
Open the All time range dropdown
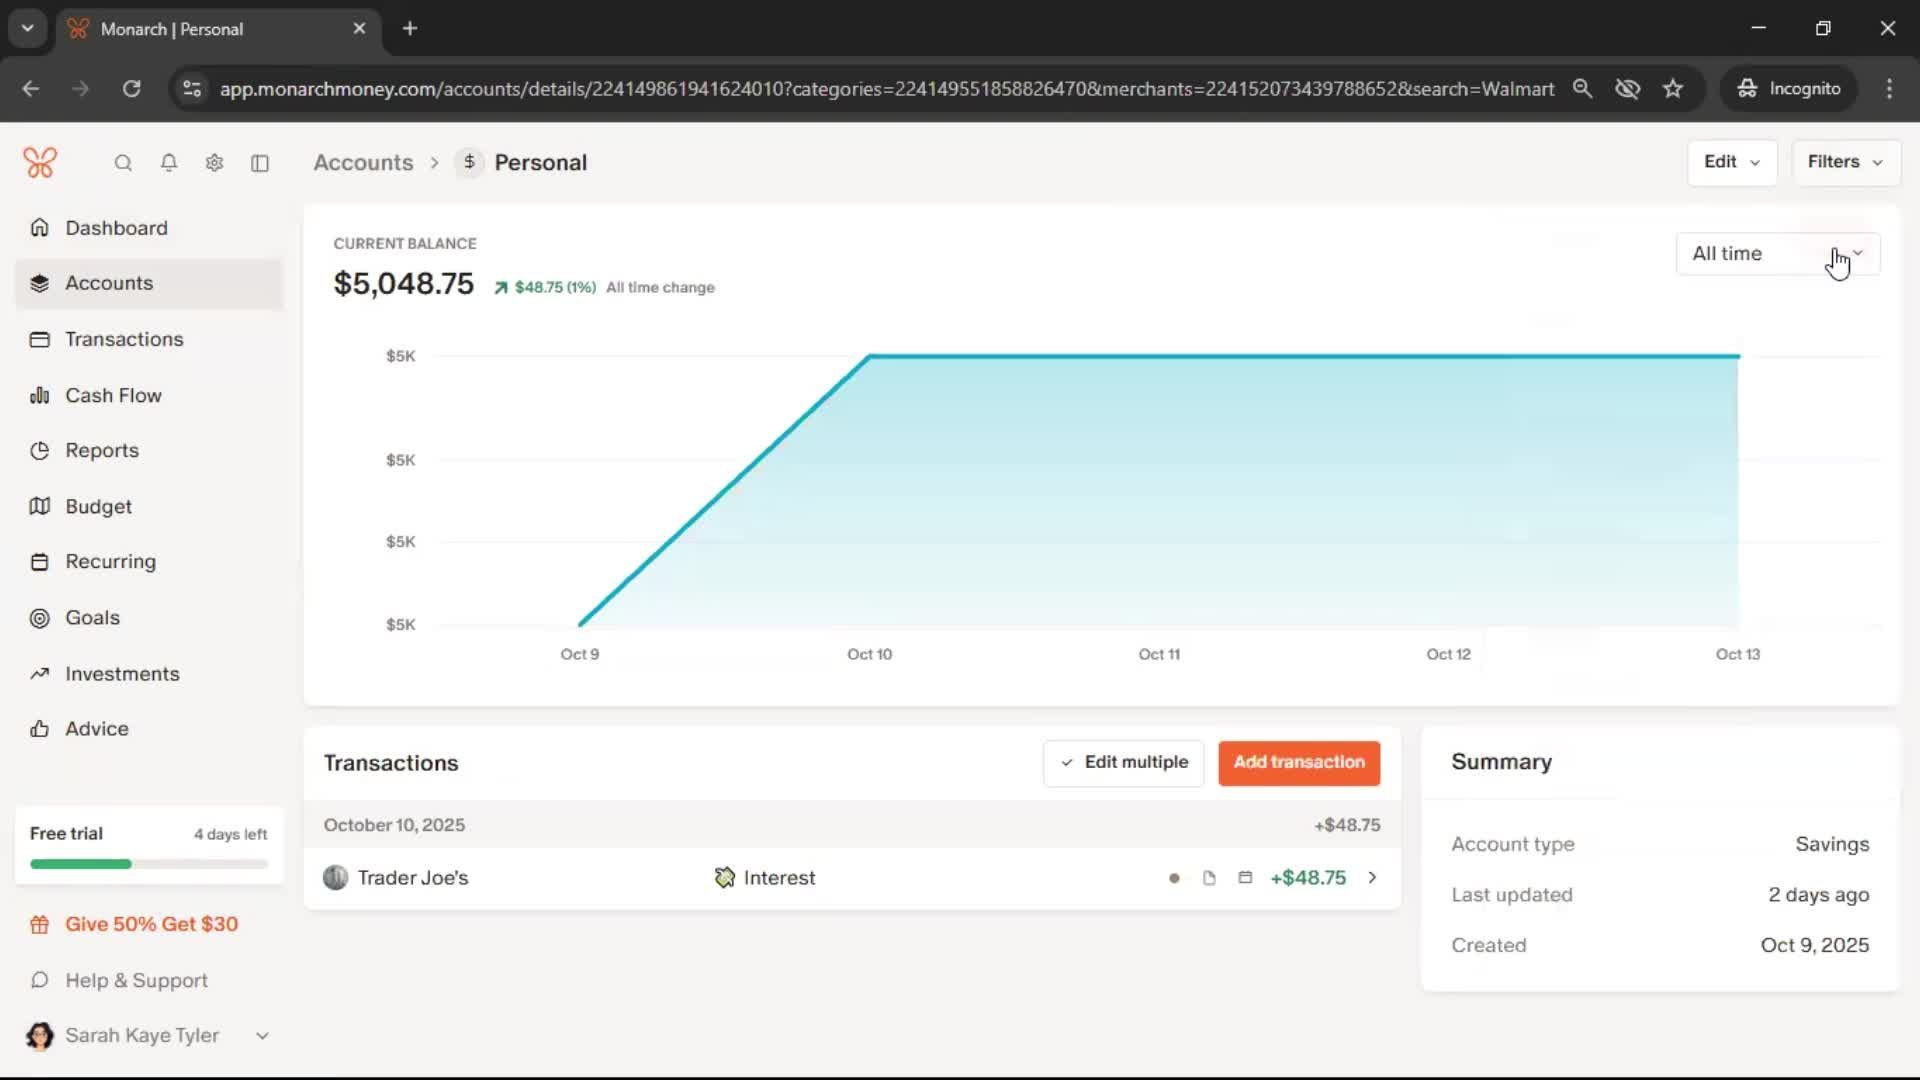[1777, 254]
